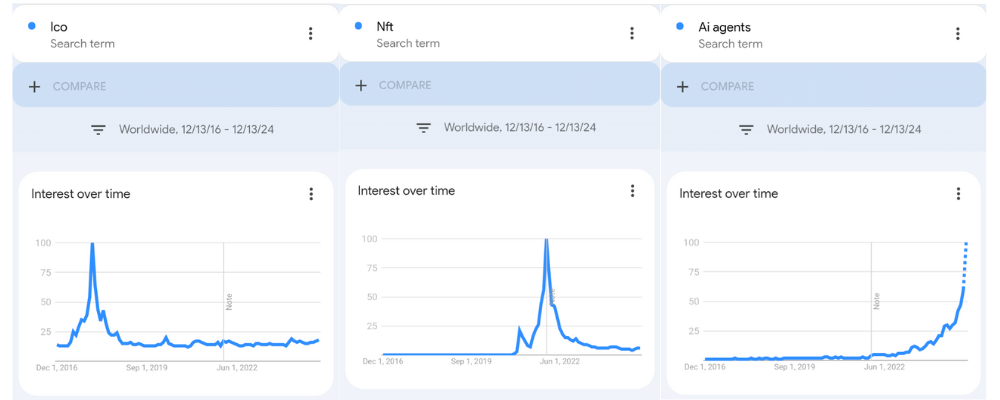Click the peak of the Ico trend line
Screen dimensions: 1000x400
(x=92, y=244)
